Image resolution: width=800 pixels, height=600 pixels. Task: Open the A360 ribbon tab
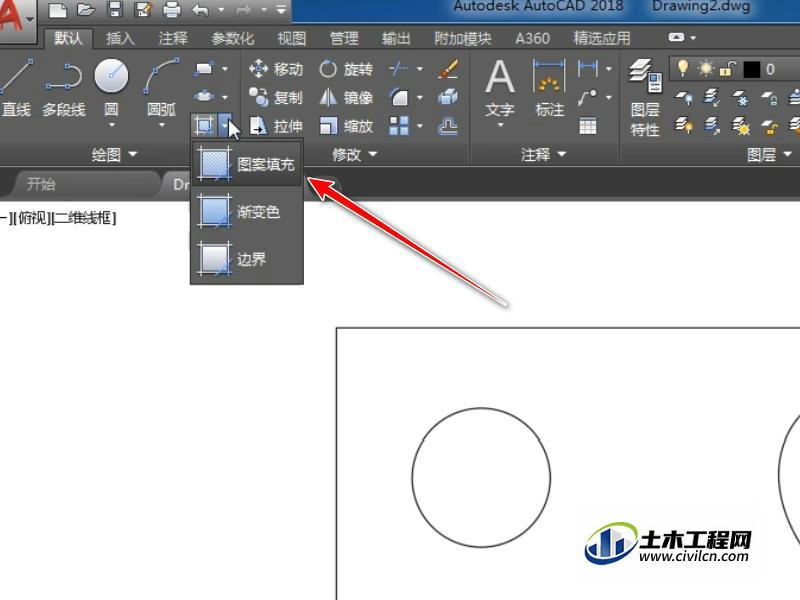click(533, 38)
